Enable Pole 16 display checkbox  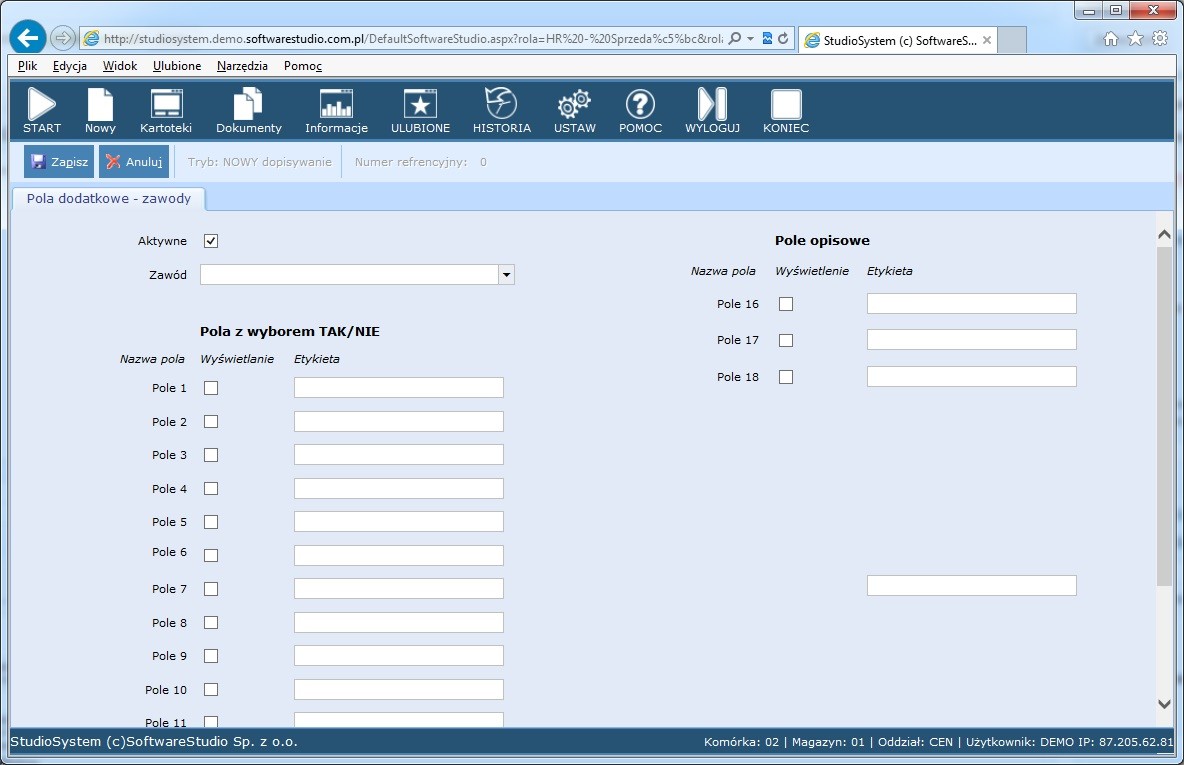(x=786, y=304)
